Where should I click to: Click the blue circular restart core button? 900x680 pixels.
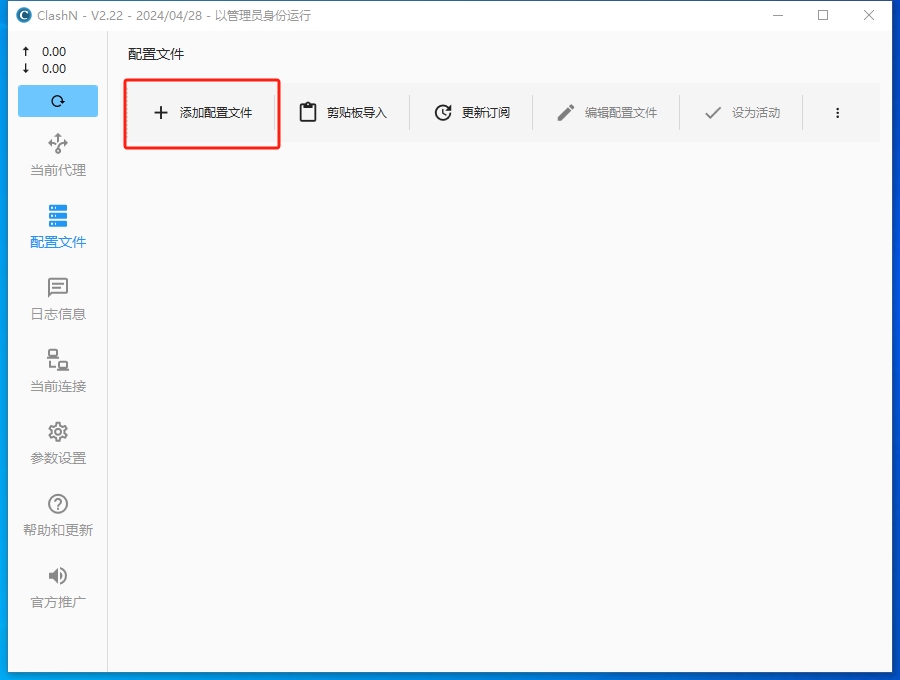pyautogui.click(x=57, y=101)
